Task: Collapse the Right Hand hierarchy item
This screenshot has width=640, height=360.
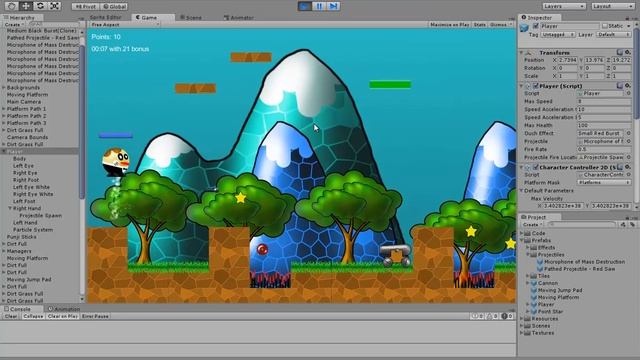Action: (10, 208)
